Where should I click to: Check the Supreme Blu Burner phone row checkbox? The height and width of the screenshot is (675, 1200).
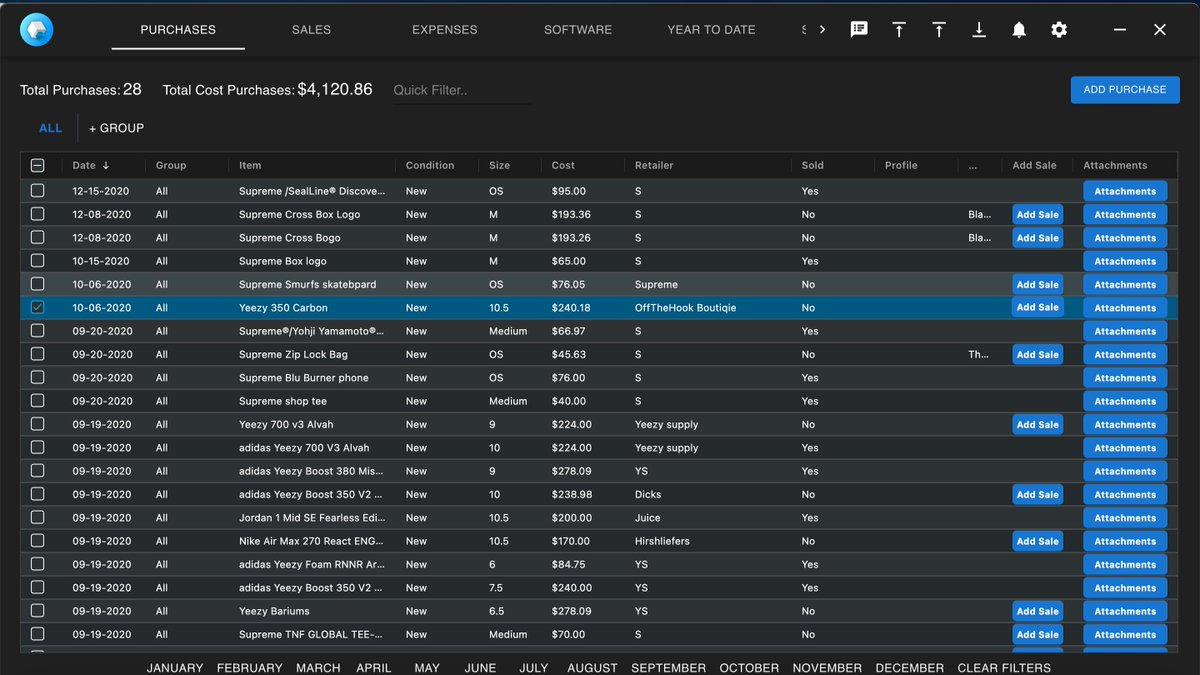pyautogui.click(x=38, y=378)
